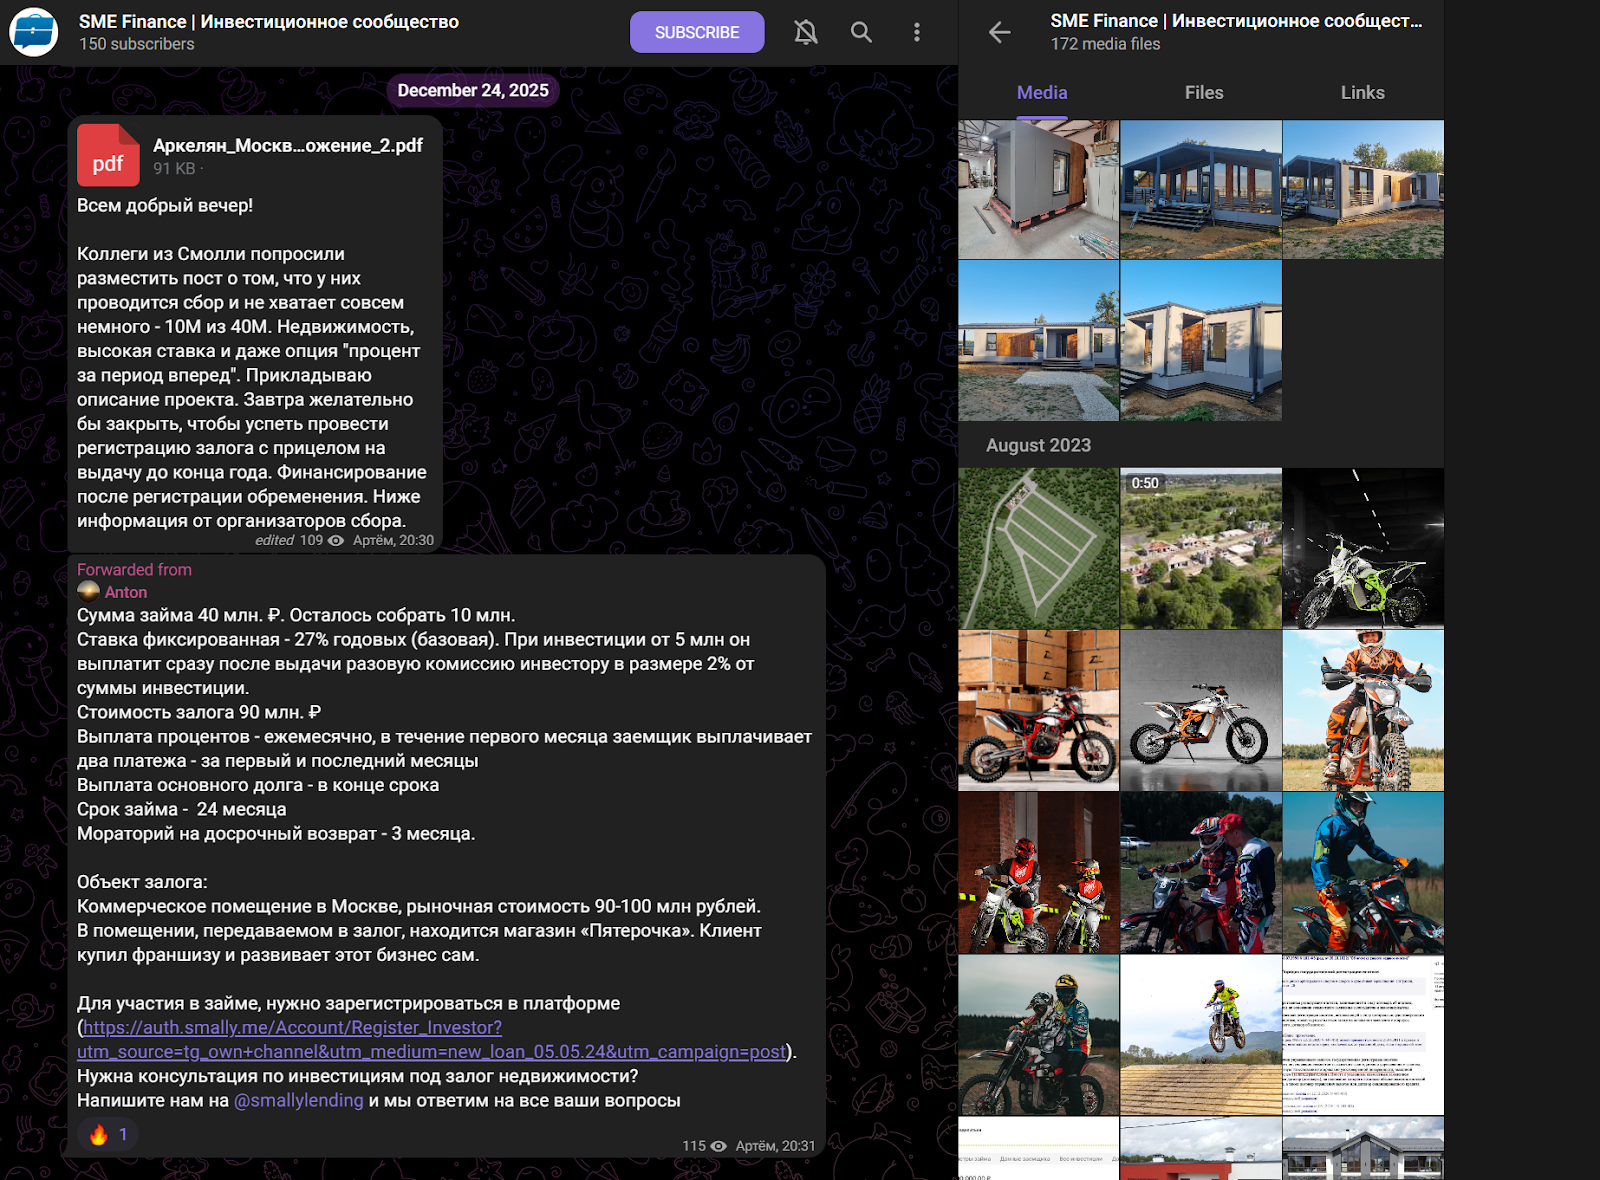Screen dimensions: 1600x1180
Task: Open the Anton forwarded sender avatar
Action: point(88,591)
